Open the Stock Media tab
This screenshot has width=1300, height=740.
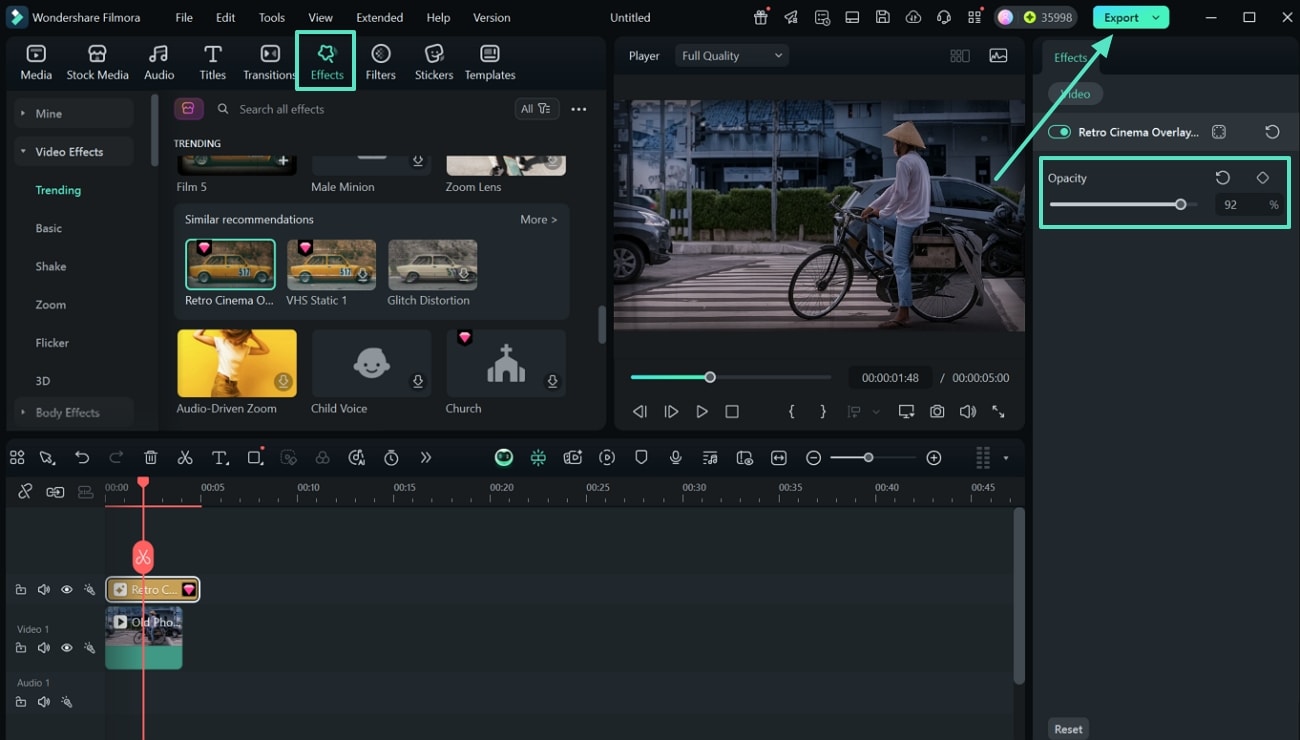(x=97, y=62)
